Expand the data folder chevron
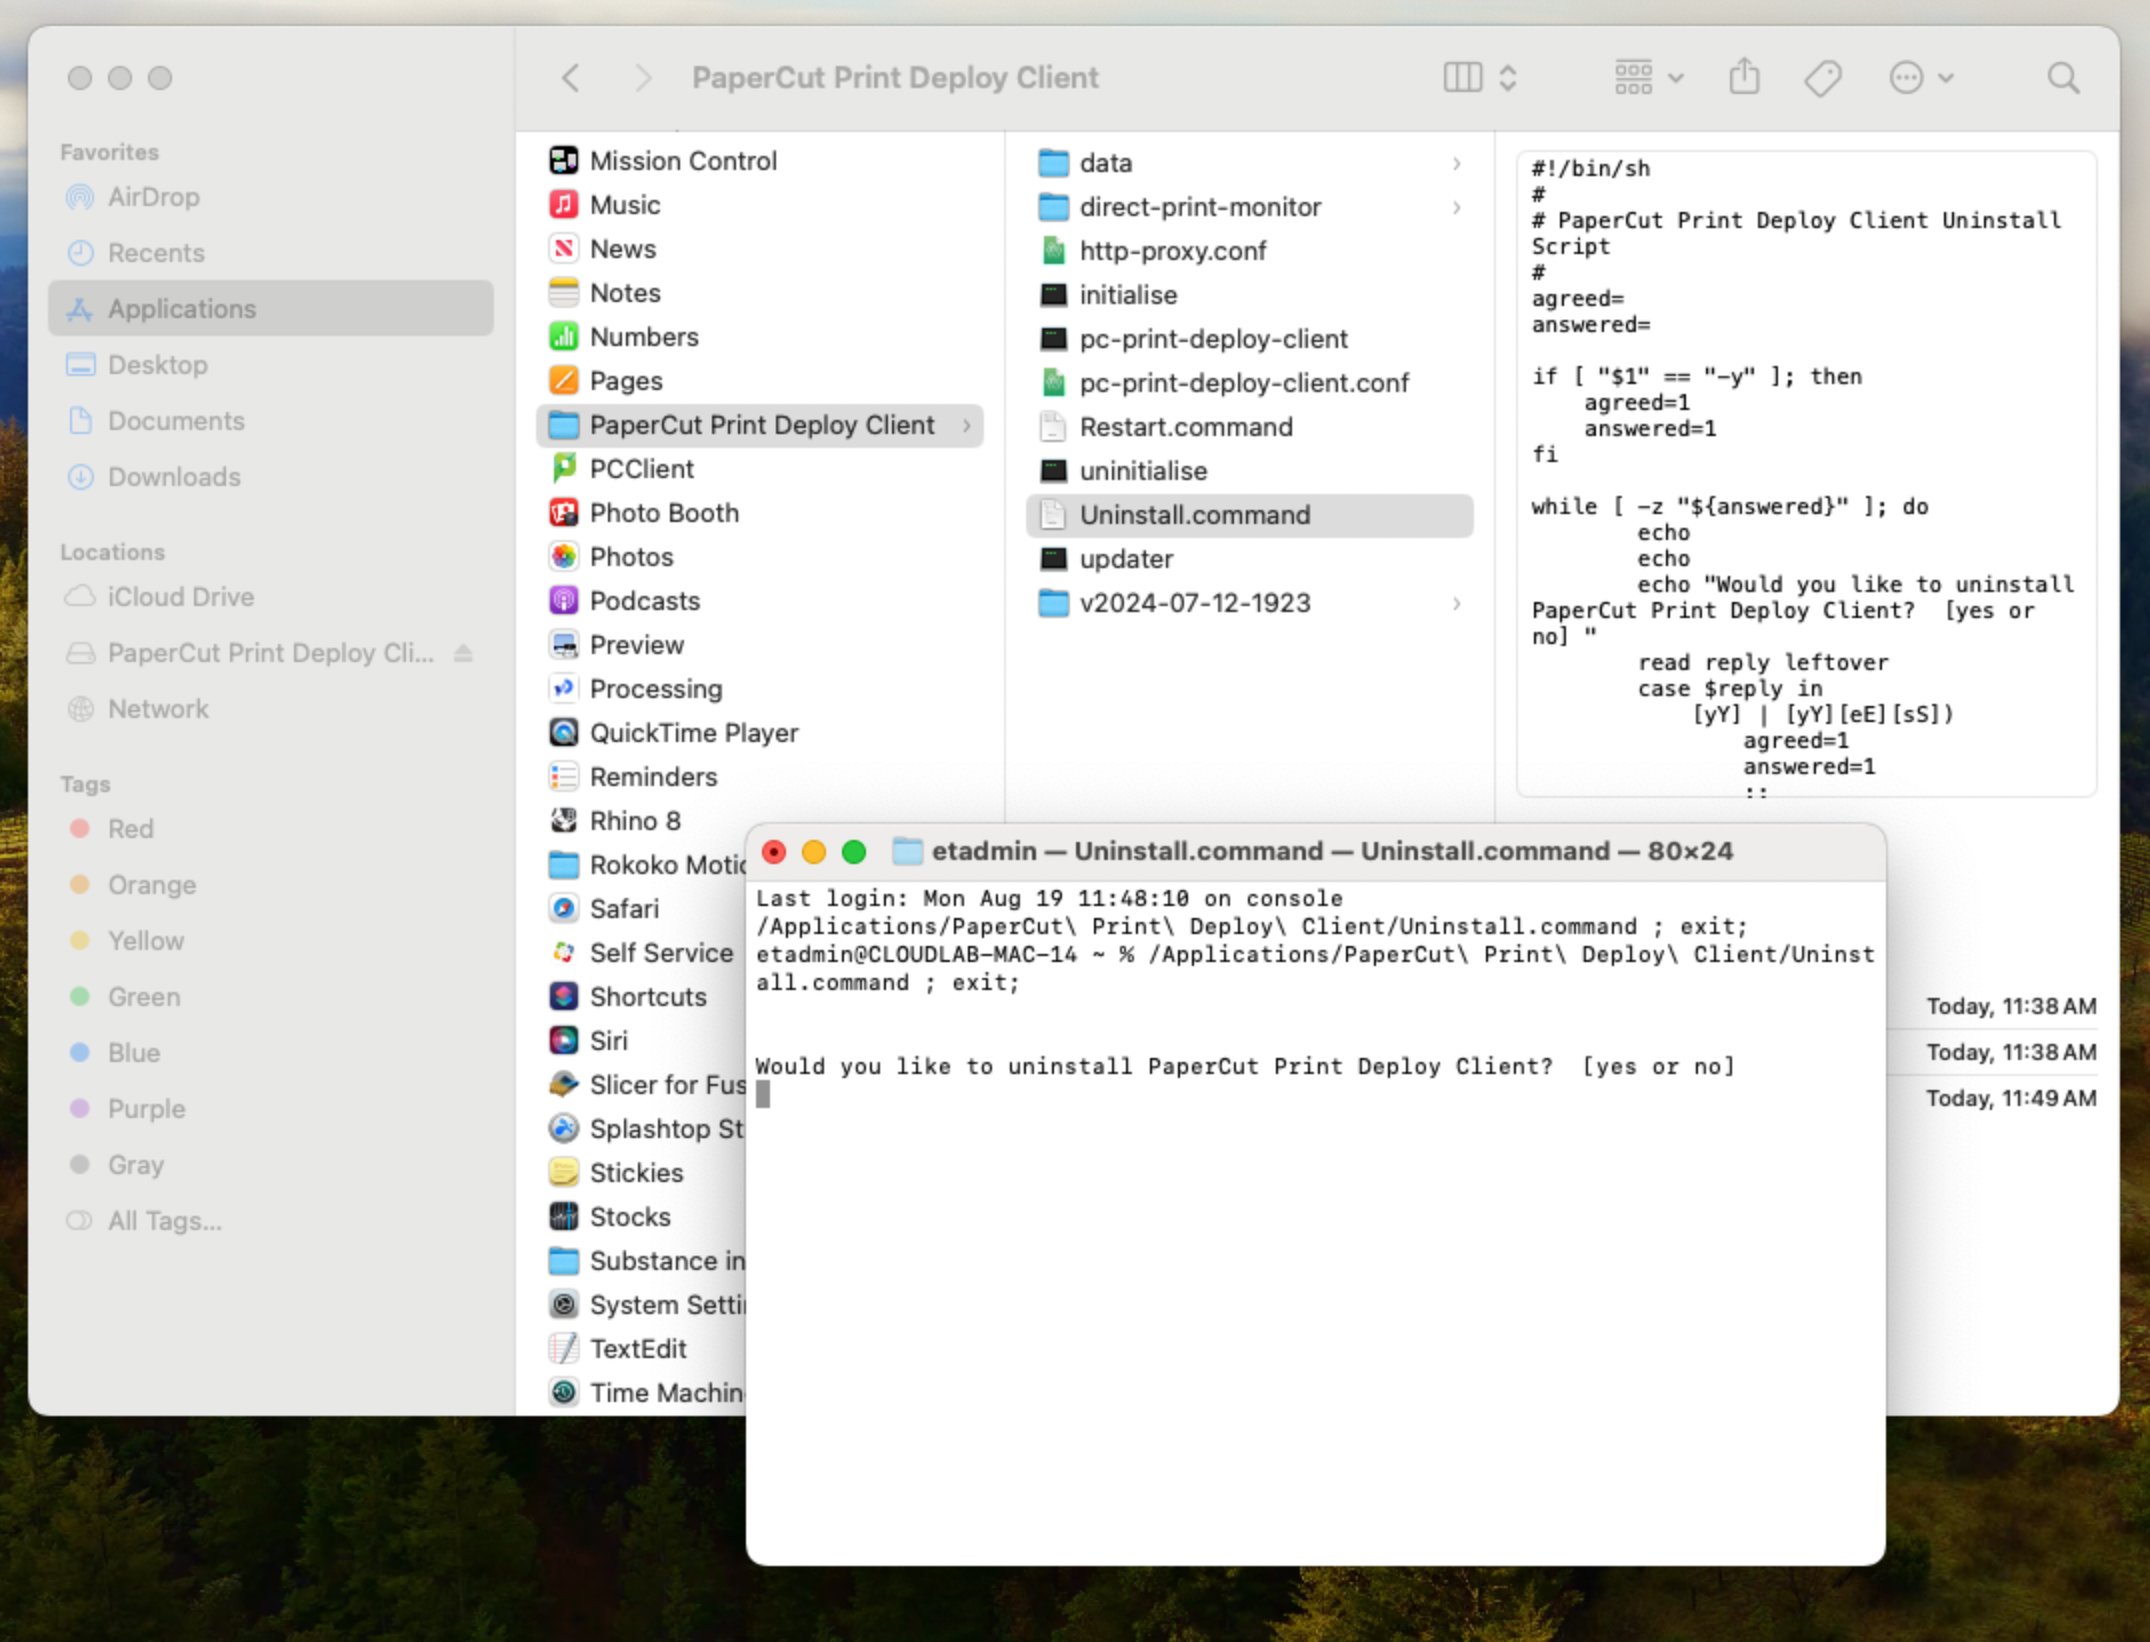This screenshot has width=2150, height=1642. click(1457, 163)
